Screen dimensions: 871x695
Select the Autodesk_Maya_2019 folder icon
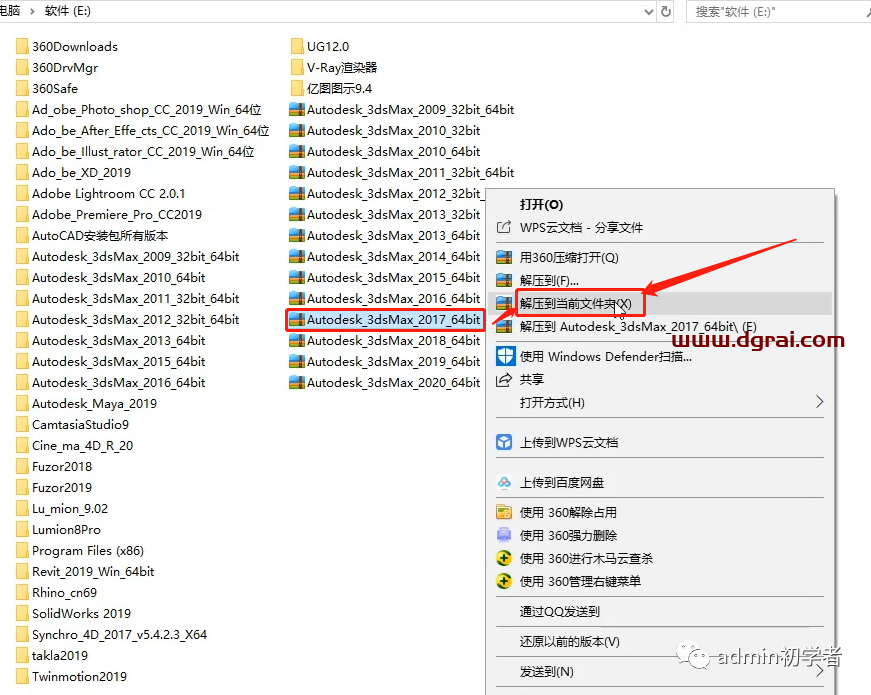coord(22,404)
